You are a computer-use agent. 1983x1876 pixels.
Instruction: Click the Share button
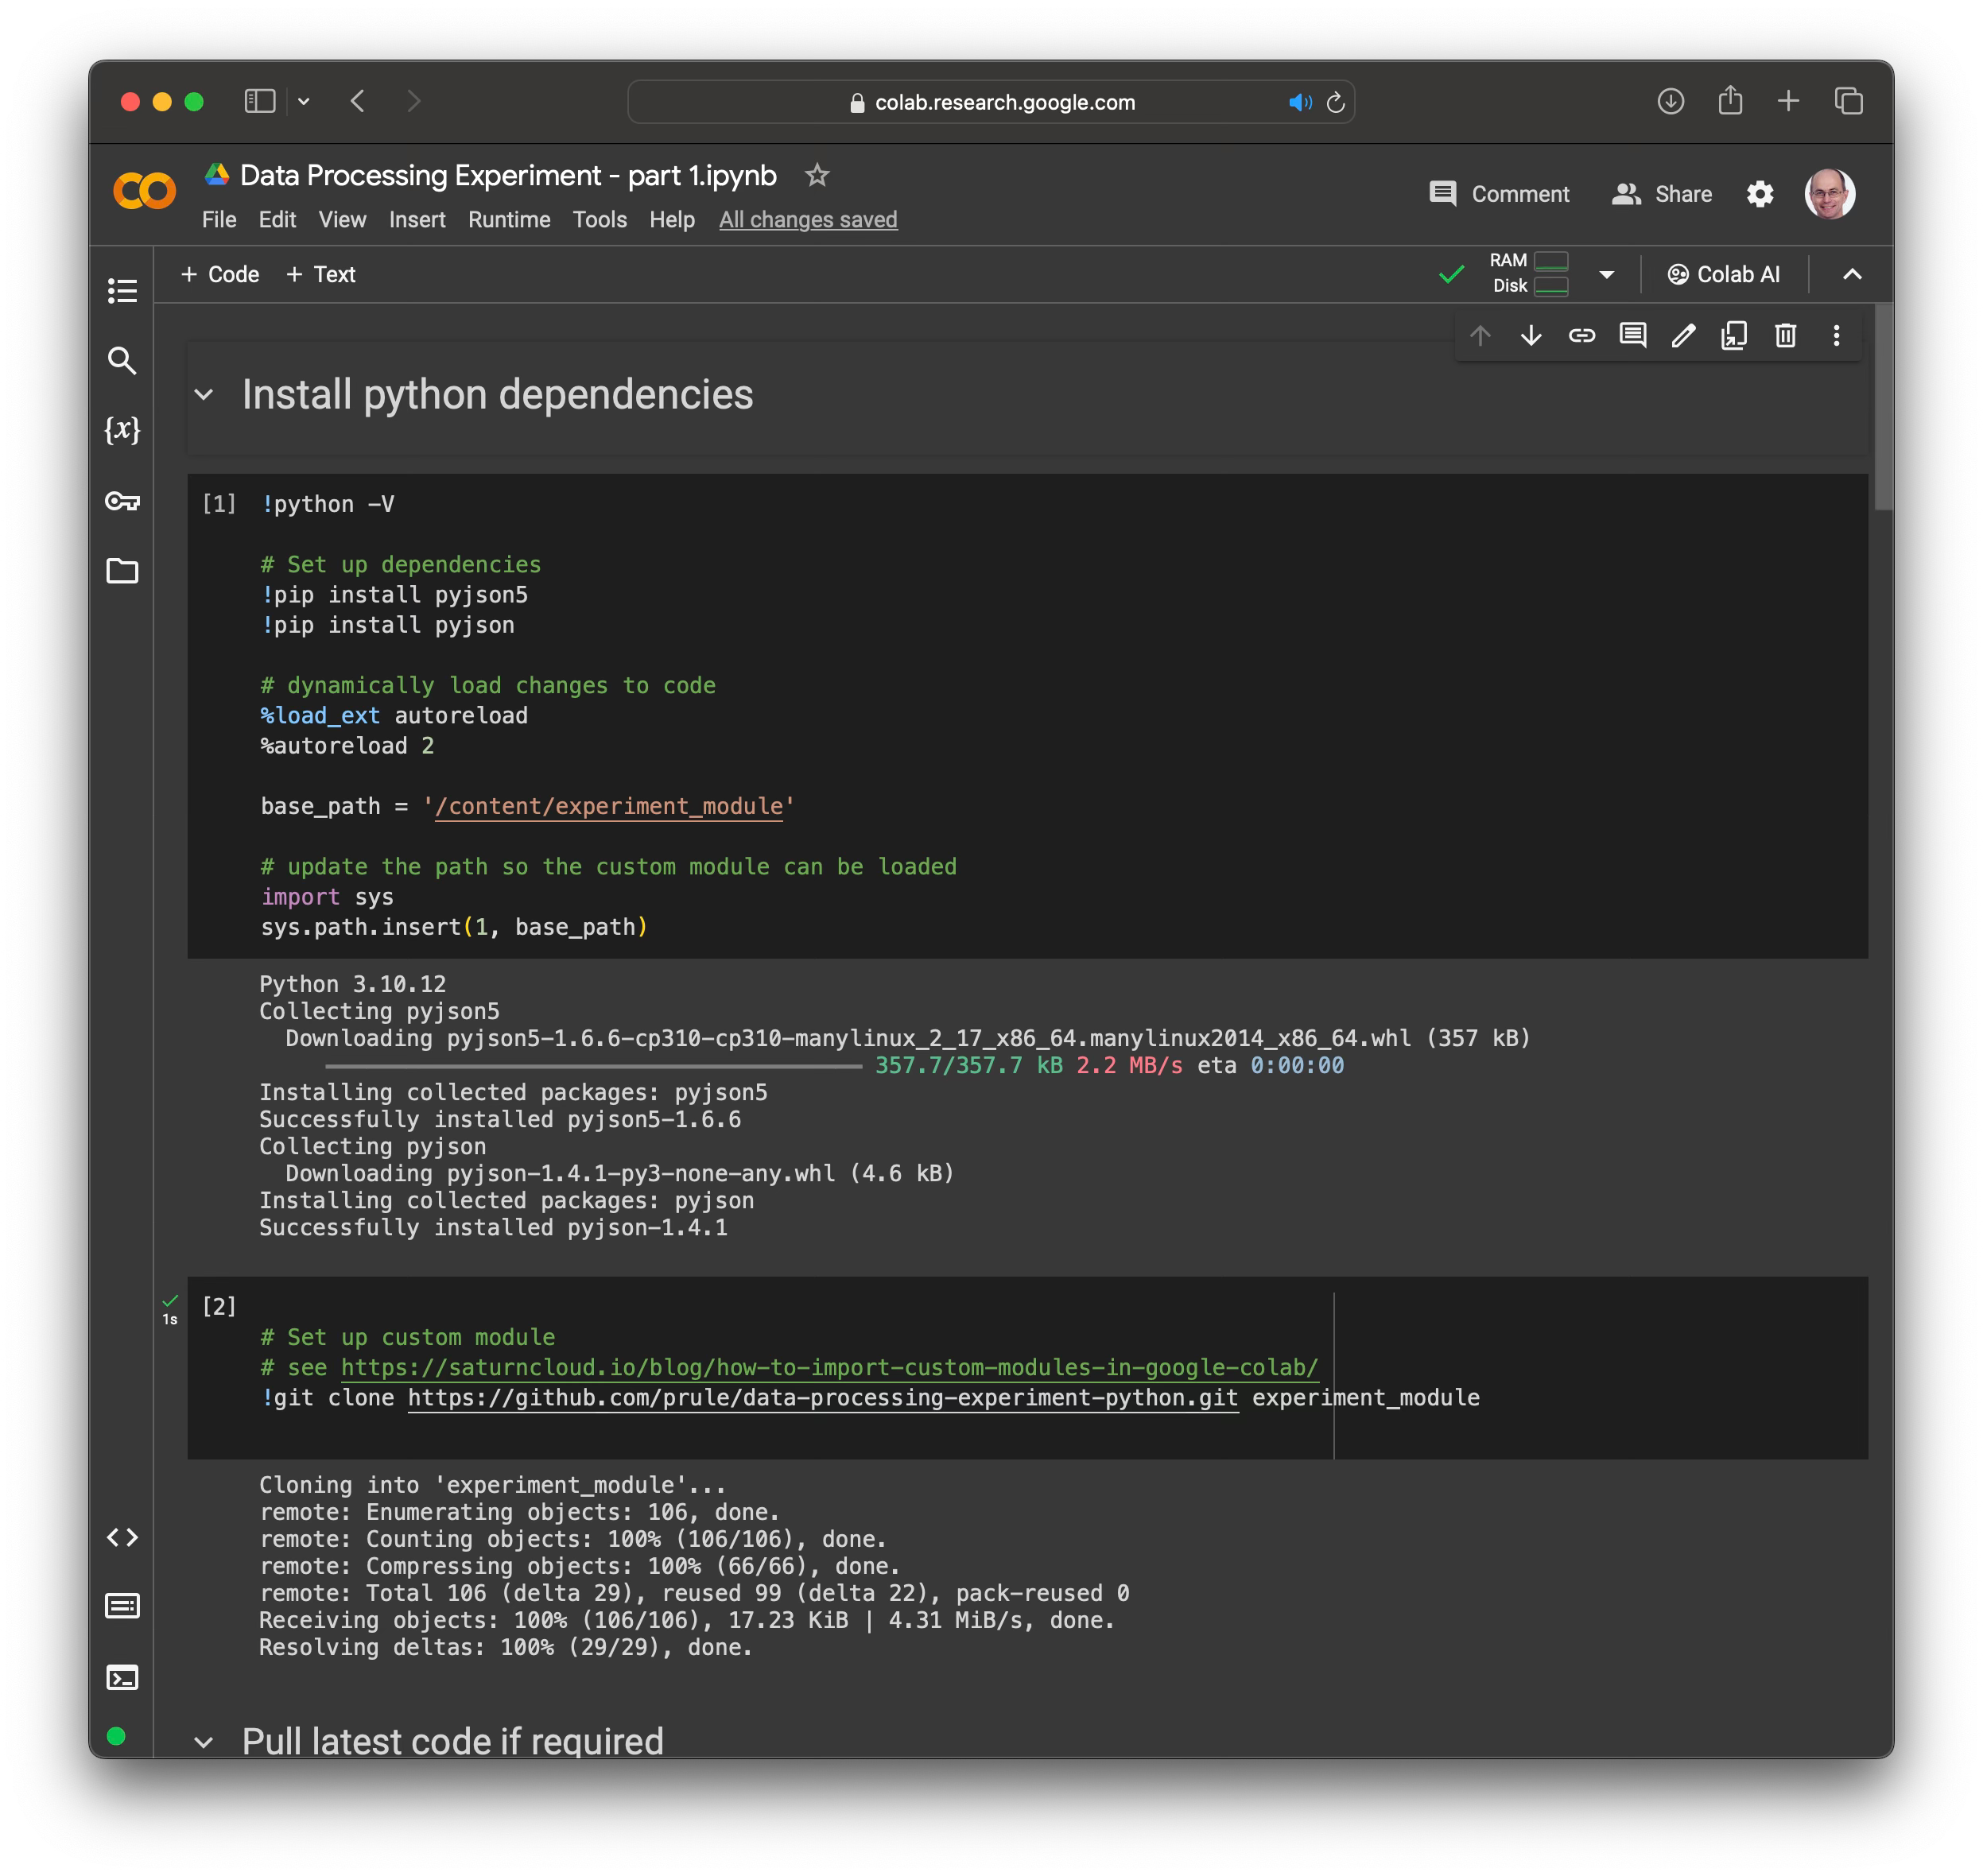[1662, 194]
